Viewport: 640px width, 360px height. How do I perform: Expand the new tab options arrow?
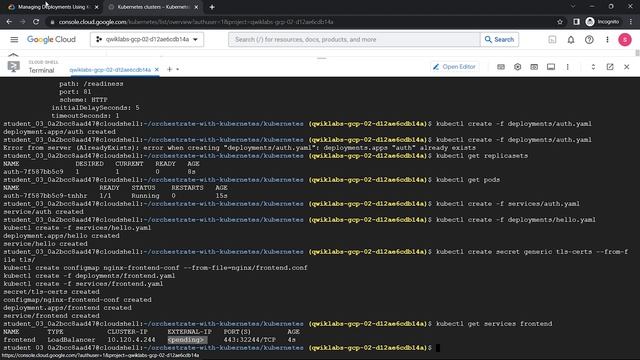coord(178,69)
